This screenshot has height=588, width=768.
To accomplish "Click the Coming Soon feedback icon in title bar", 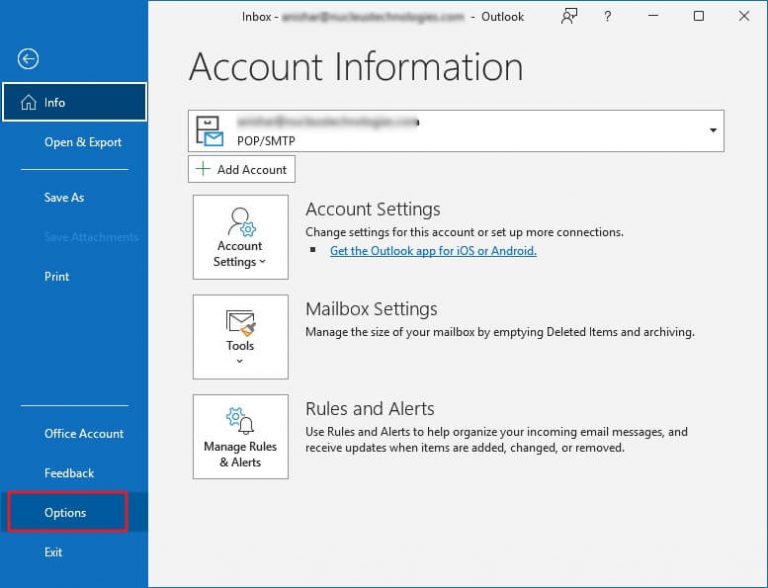I will click(569, 16).
